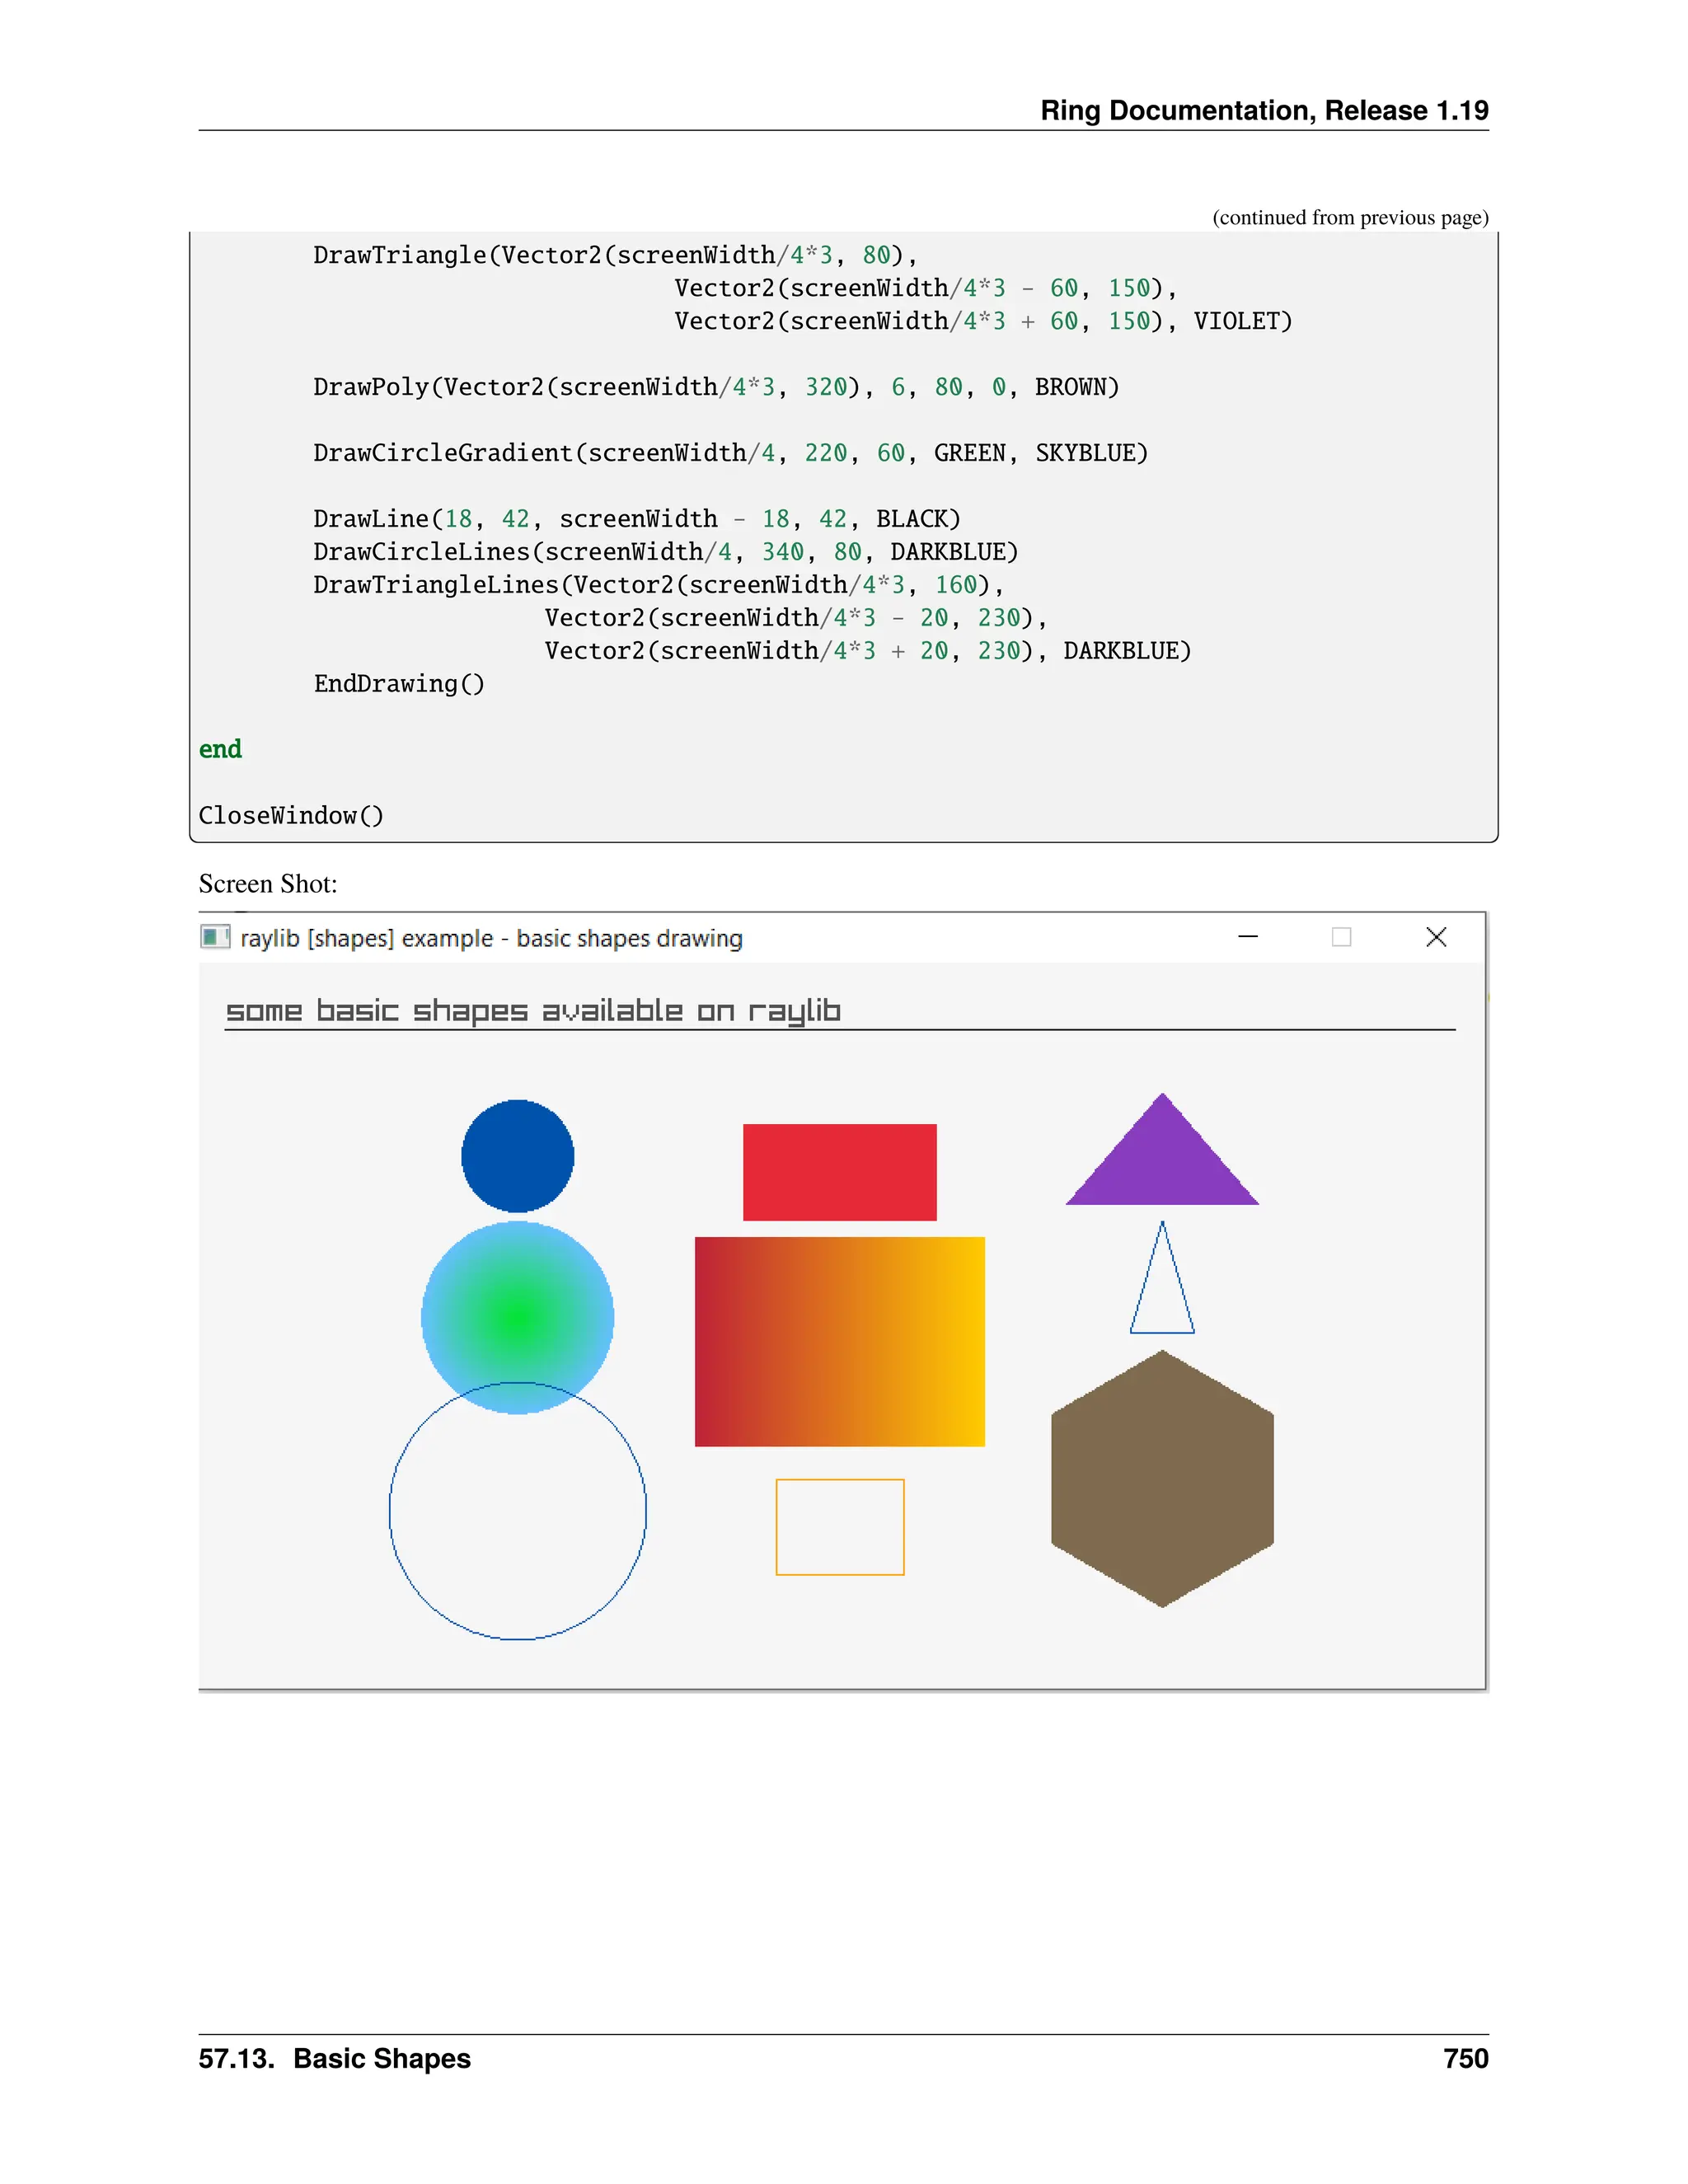This screenshot has height=2184, width=1688.
Task: Click the '57.13. Basic Shapes' footer text
Action: click(334, 2058)
